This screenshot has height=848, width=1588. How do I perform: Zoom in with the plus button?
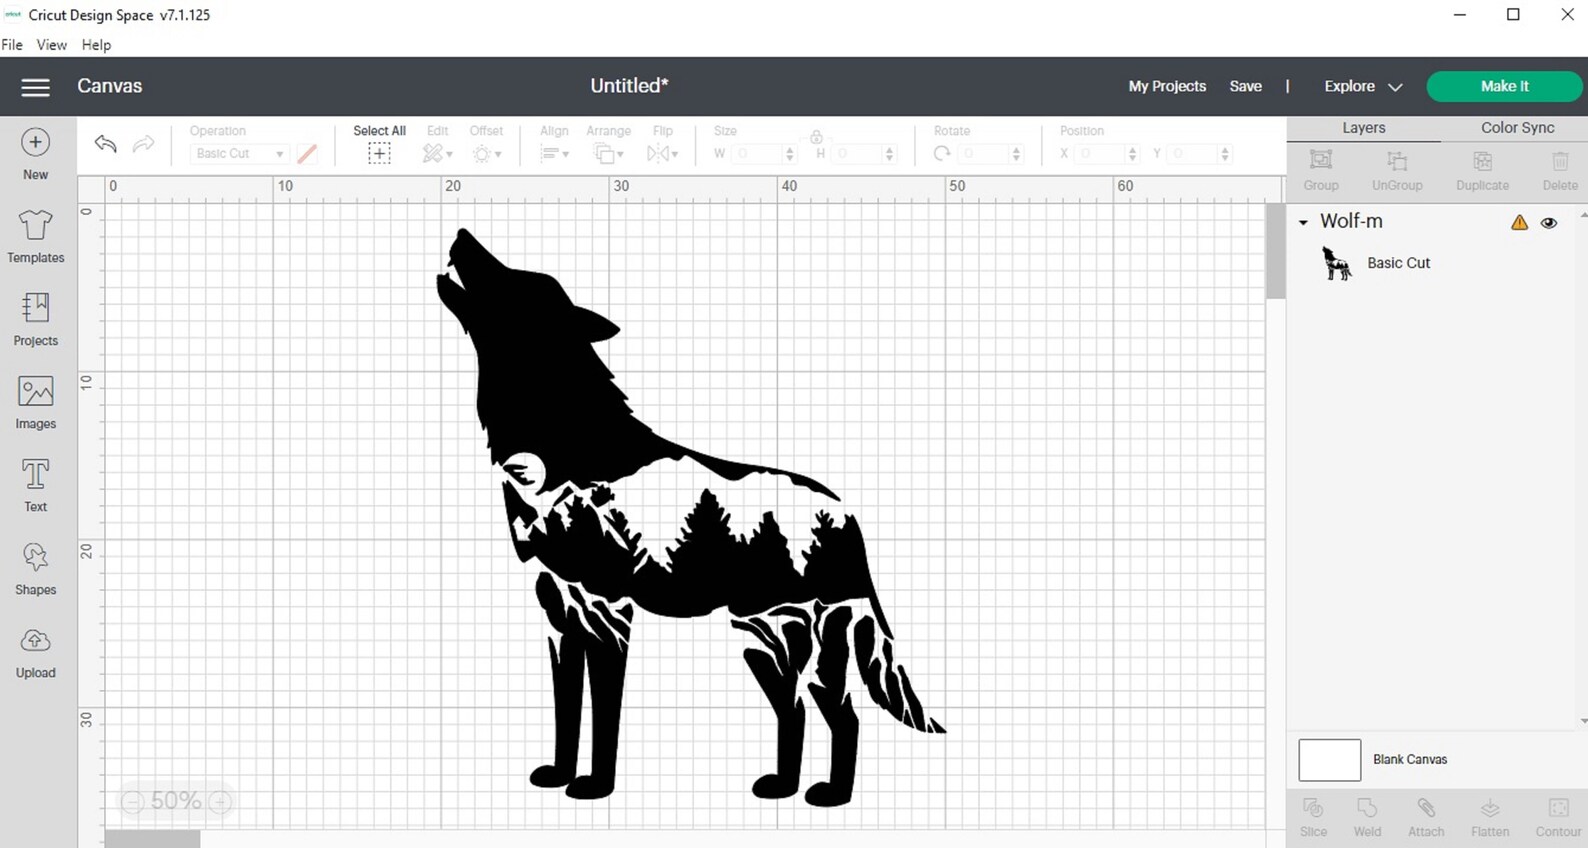[x=220, y=801]
